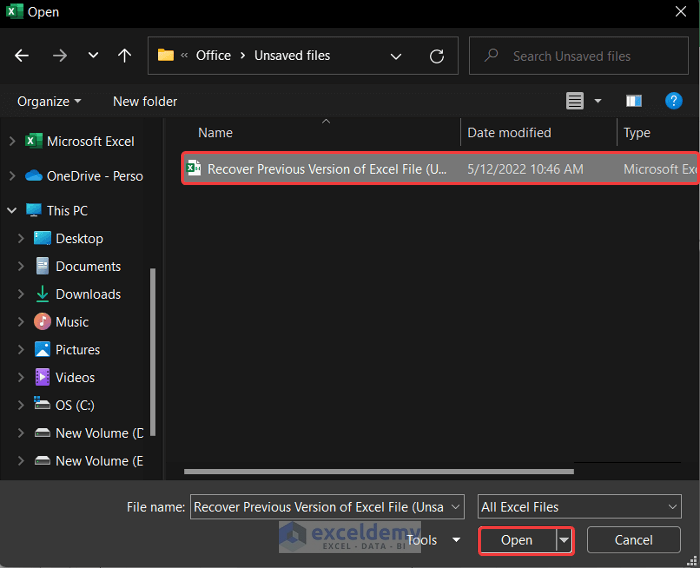Open the File name dropdown arrow
Image resolution: width=700 pixels, height=568 pixels.
[x=455, y=507]
